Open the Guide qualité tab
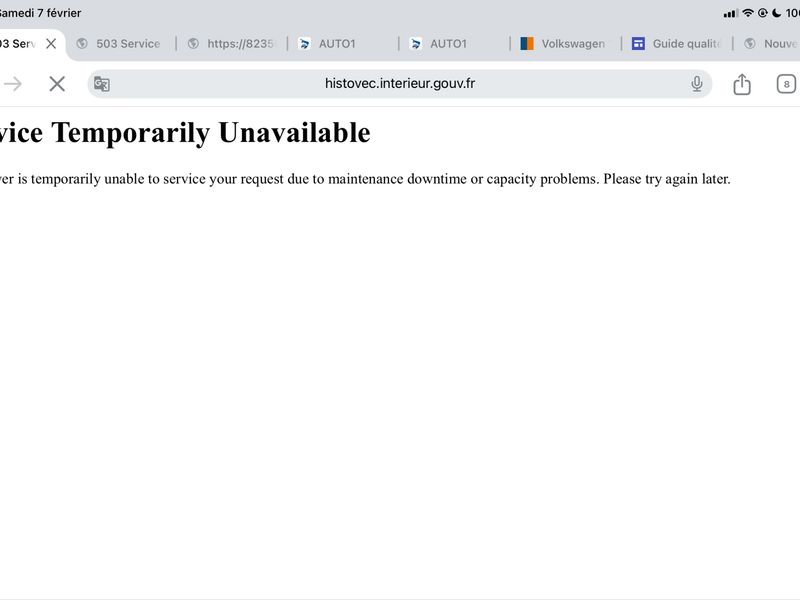Viewport: 800px width, 600px height. point(677,44)
